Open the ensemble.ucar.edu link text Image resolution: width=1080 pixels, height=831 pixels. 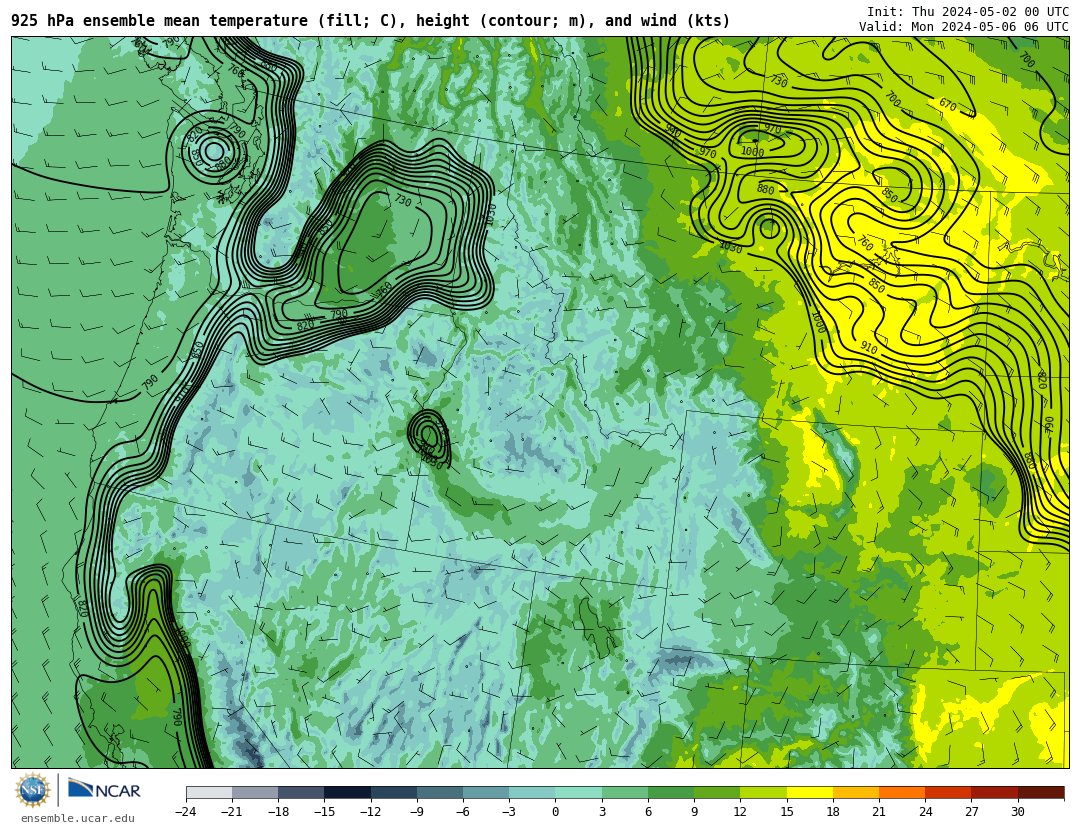pos(78,819)
